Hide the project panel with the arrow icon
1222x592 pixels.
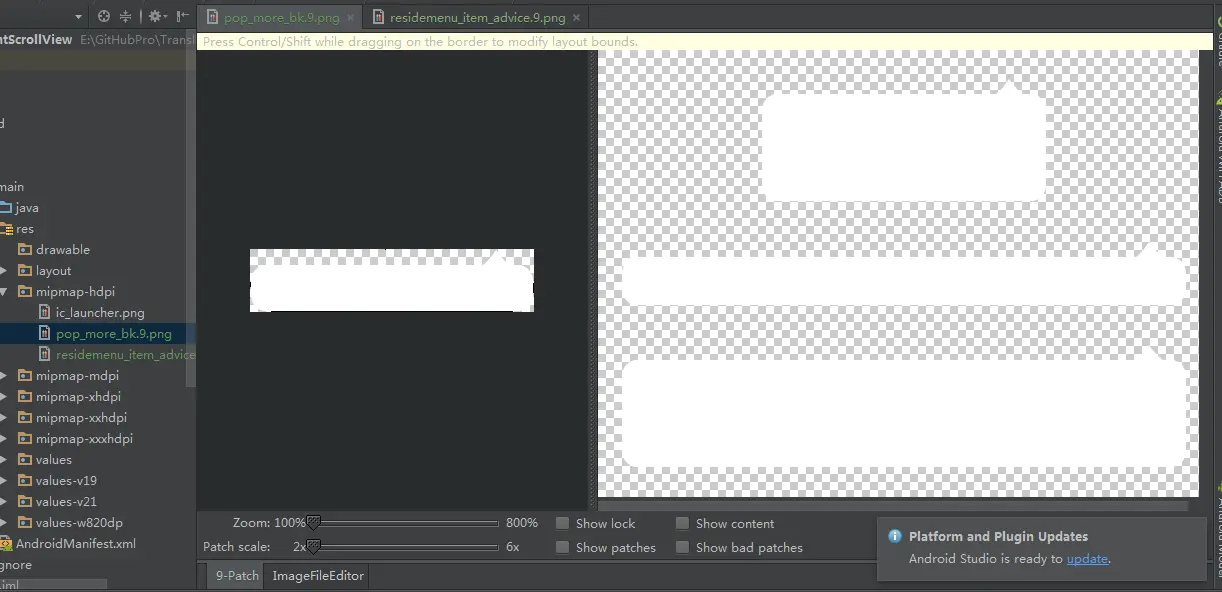[182, 16]
